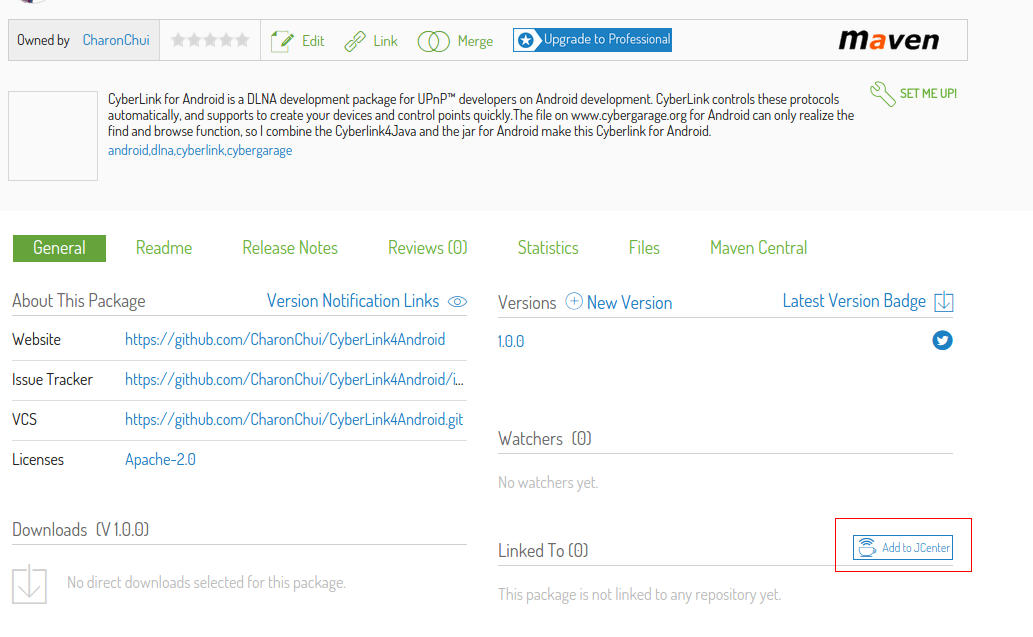The height and width of the screenshot is (637, 1033).
Task: Click the Issue Tracker row label
Action: 52,379
